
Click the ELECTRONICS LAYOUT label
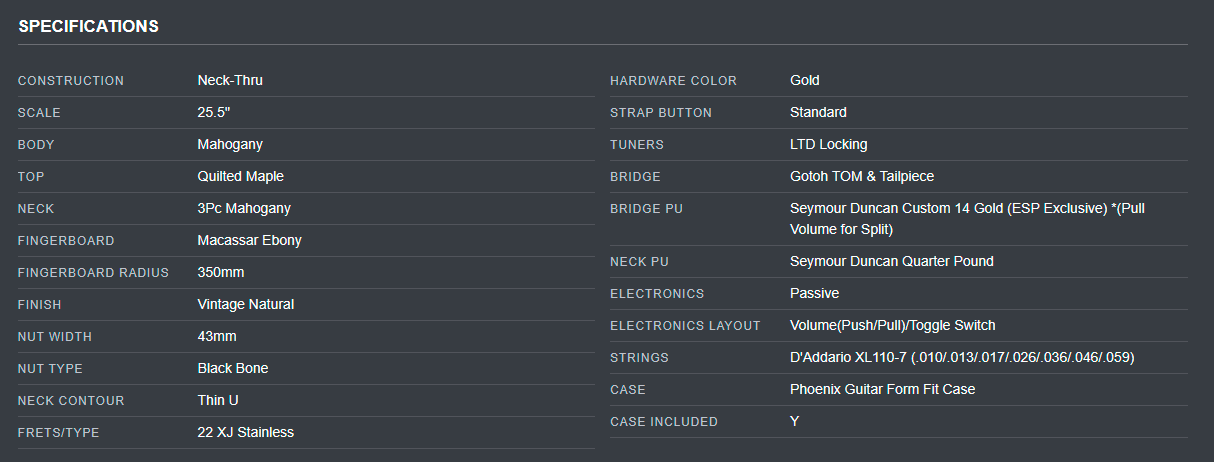(685, 325)
